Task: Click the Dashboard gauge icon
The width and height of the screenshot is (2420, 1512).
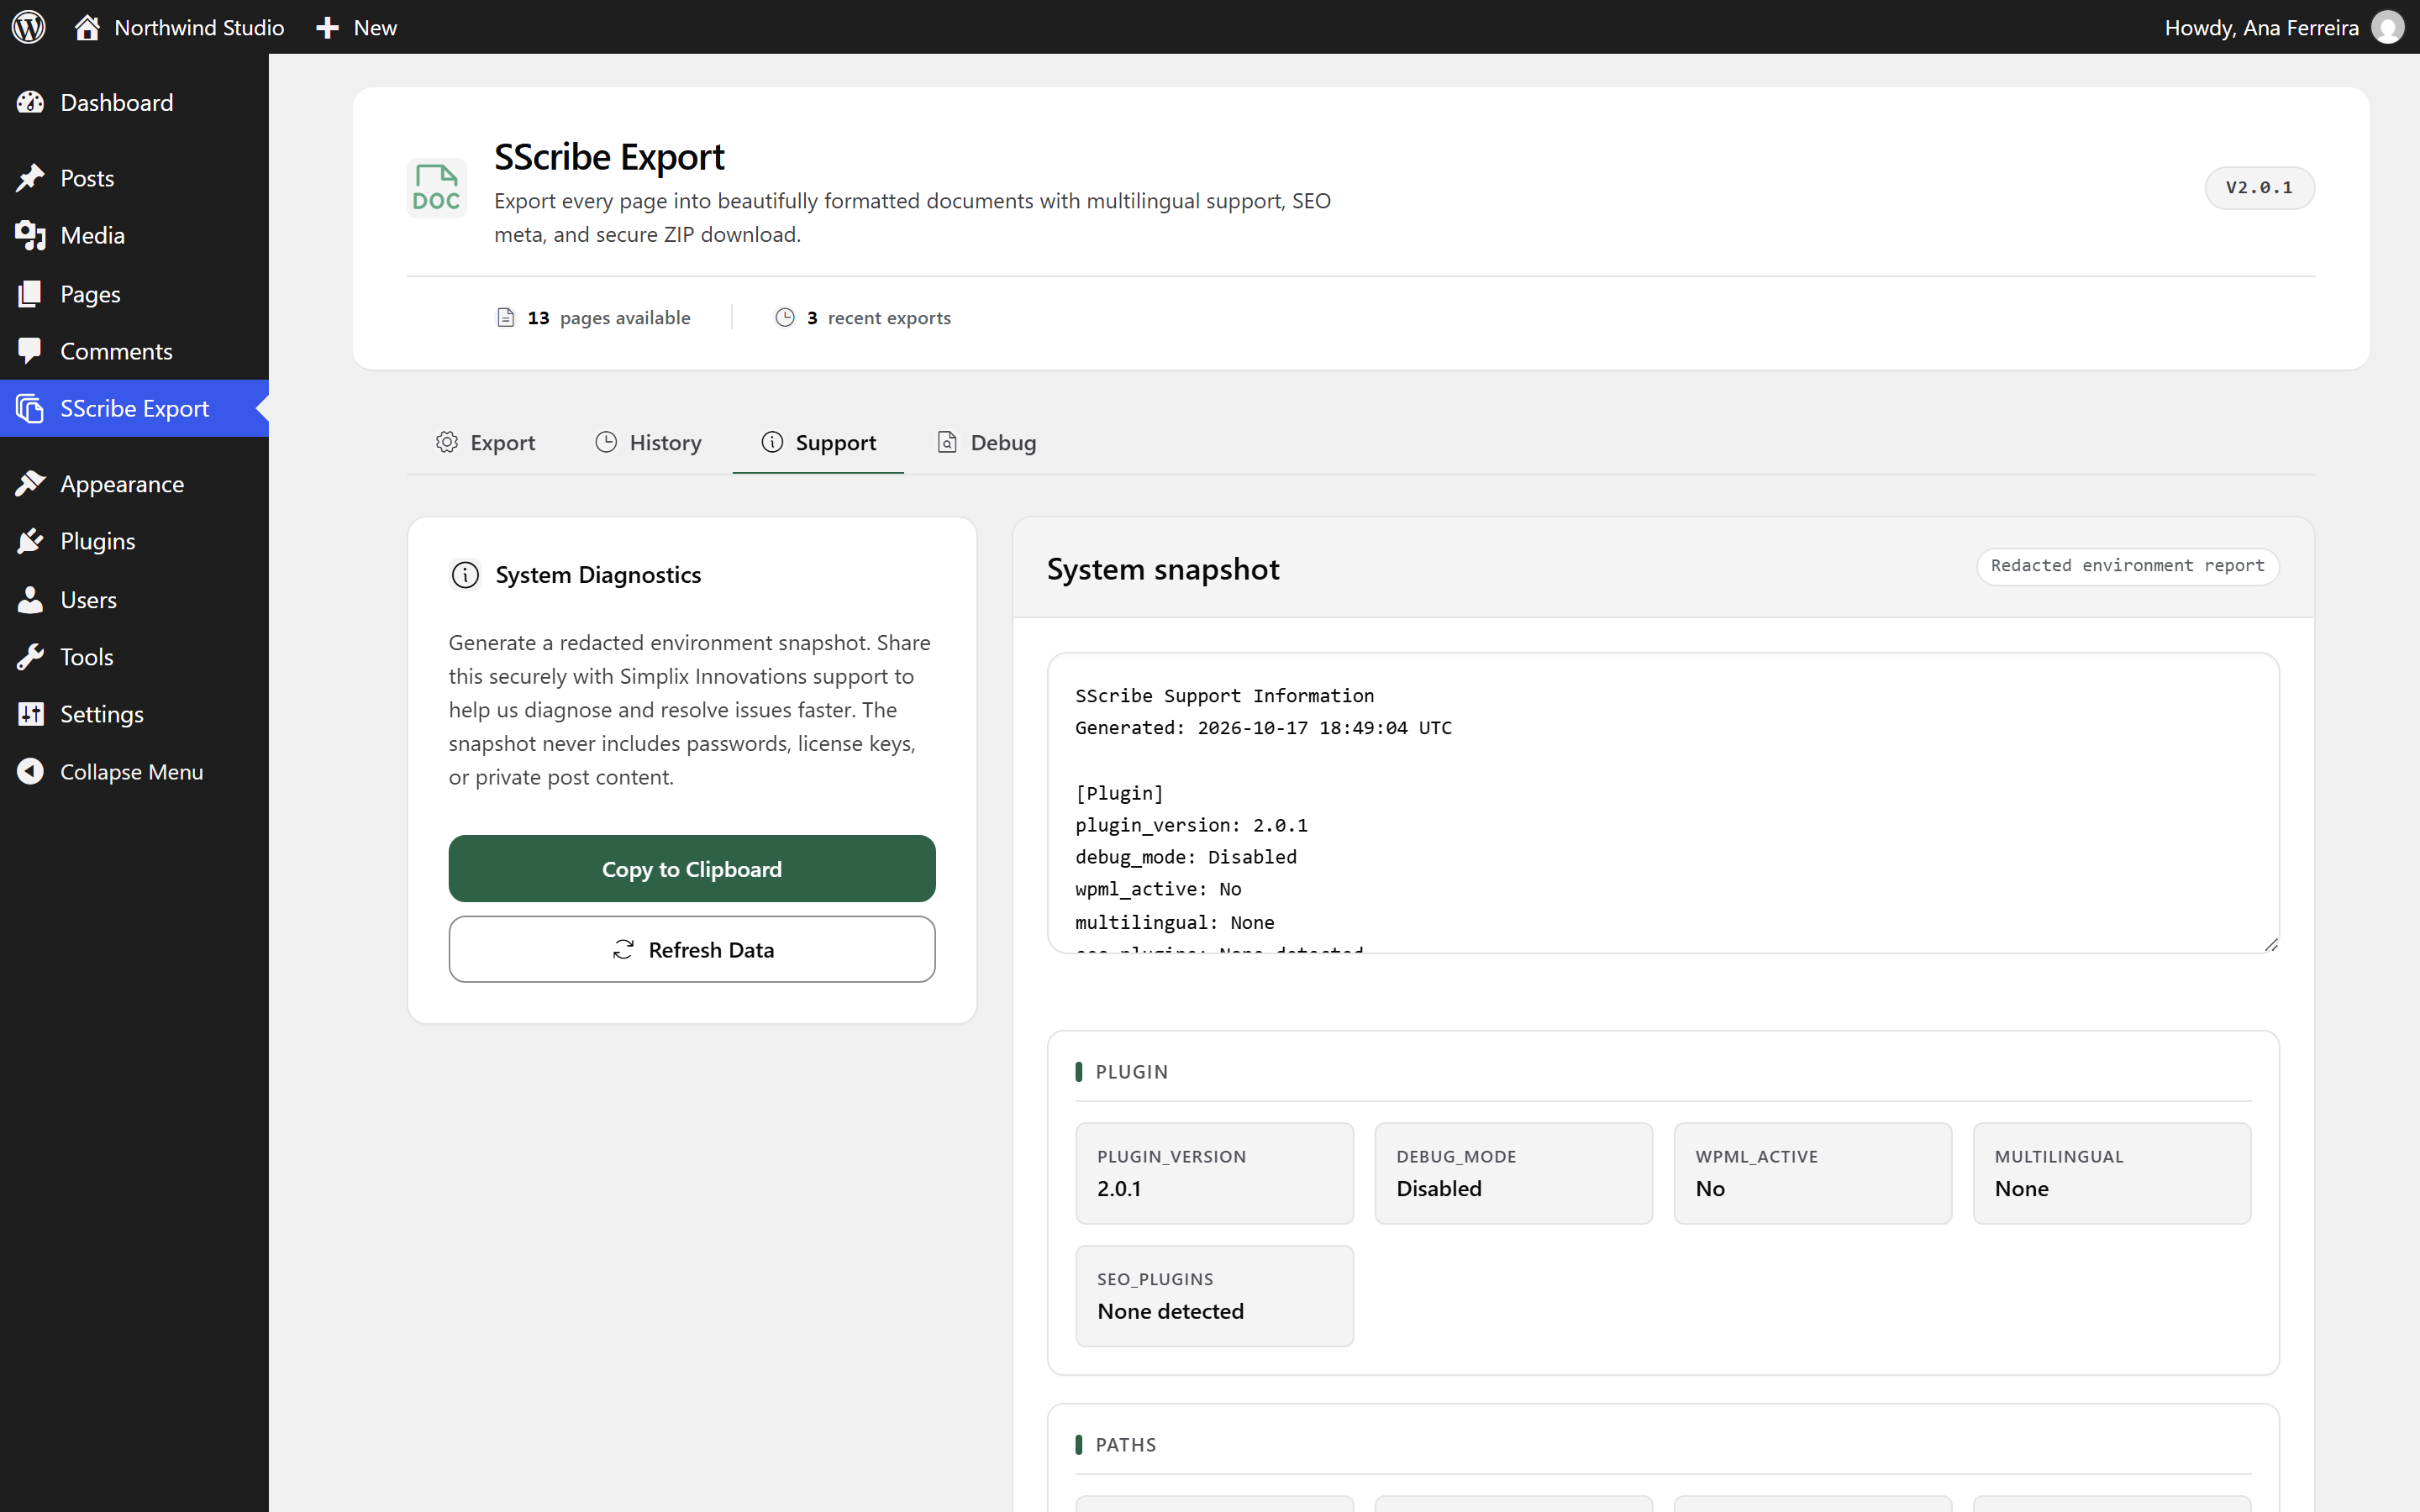Action: pyautogui.click(x=30, y=102)
